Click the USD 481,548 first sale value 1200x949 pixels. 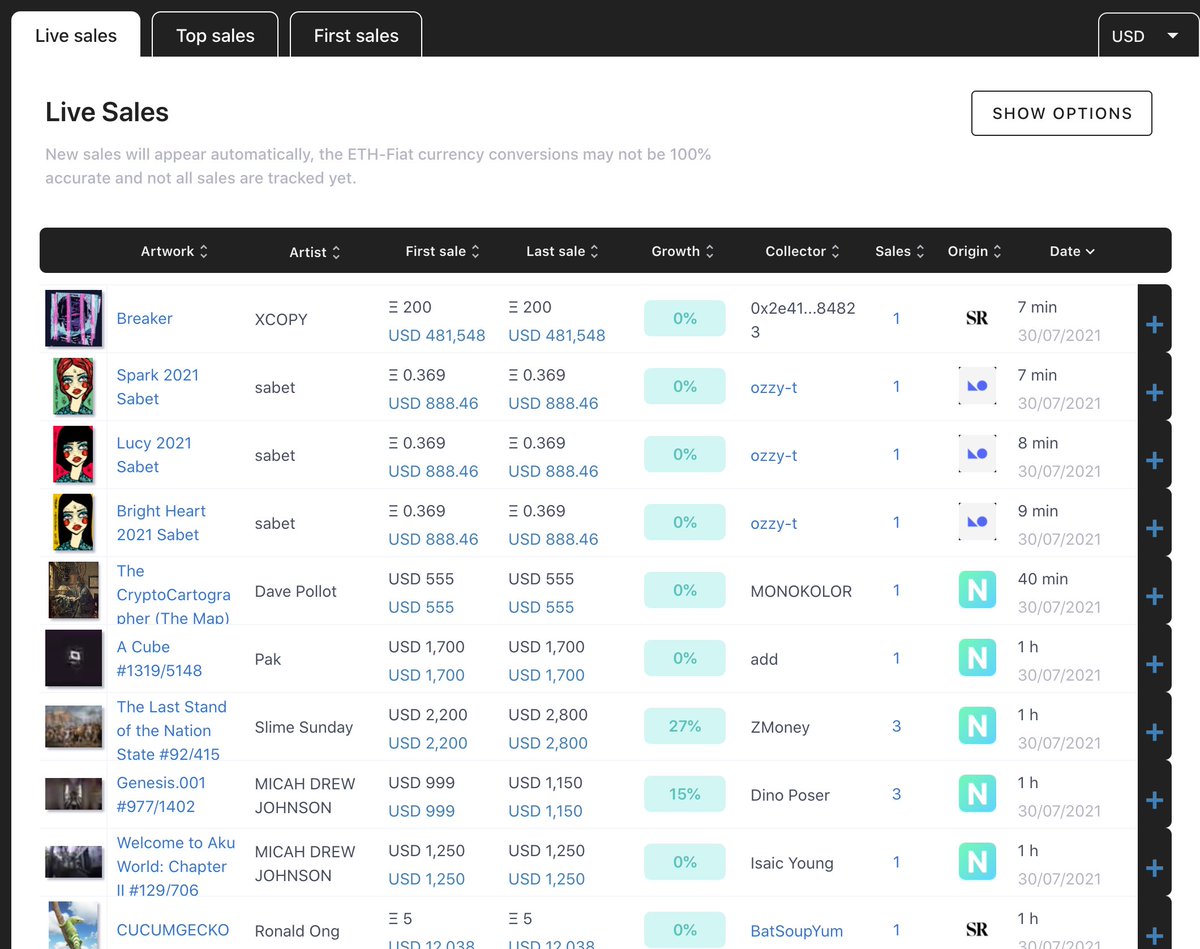(437, 335)
